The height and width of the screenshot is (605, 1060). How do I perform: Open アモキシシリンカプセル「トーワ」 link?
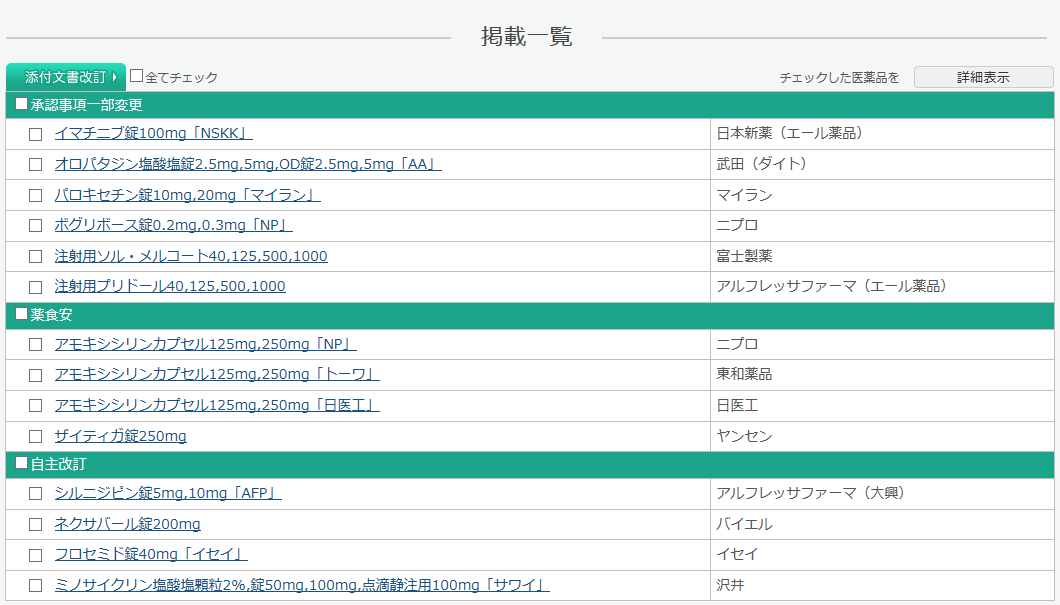tap(217, 374)
